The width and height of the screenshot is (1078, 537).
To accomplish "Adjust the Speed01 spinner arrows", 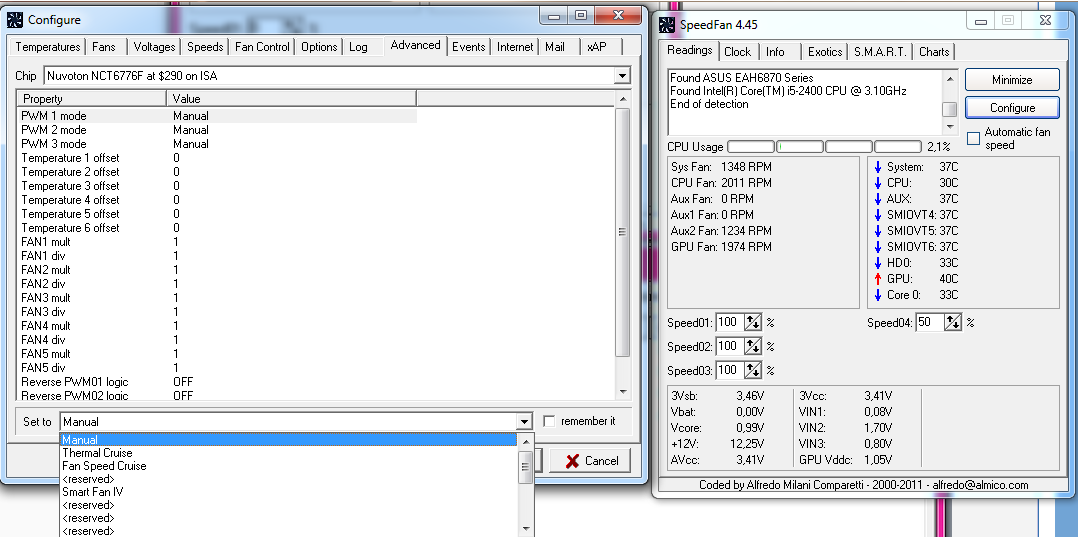I will tap(753, 322).
